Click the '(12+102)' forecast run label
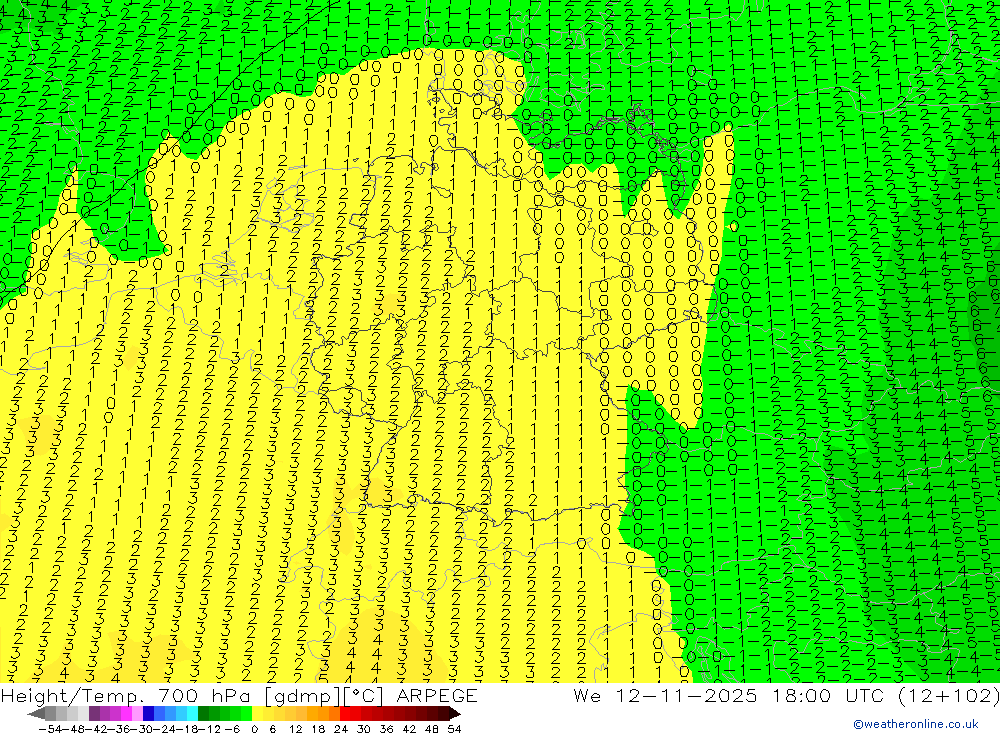The image size is (1000, 733). (x=948, y=695)
